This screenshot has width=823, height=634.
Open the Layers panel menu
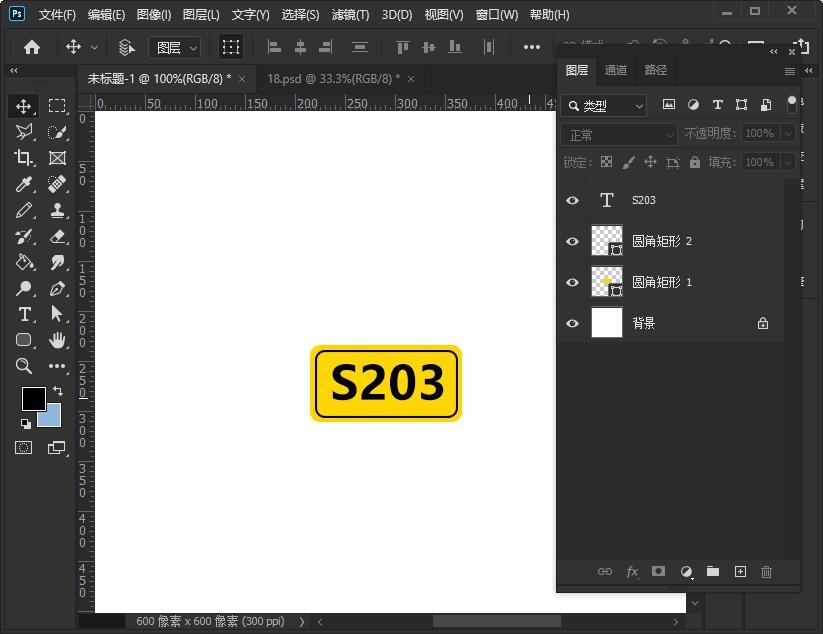click(790, 71)
